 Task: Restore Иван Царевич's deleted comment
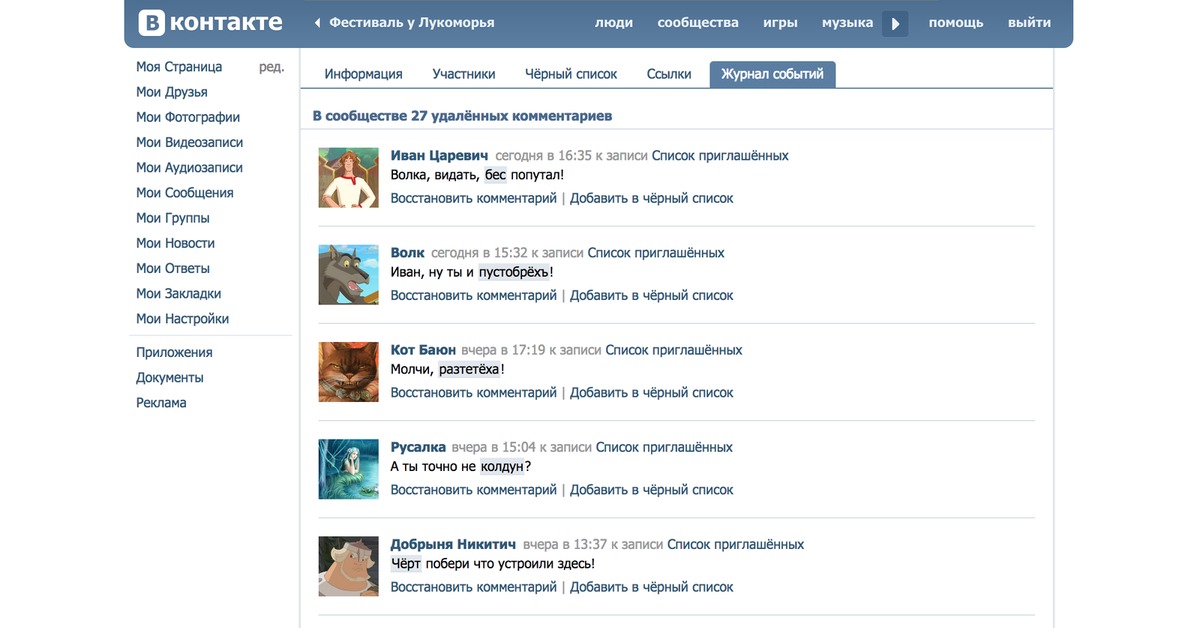point(473,198)
